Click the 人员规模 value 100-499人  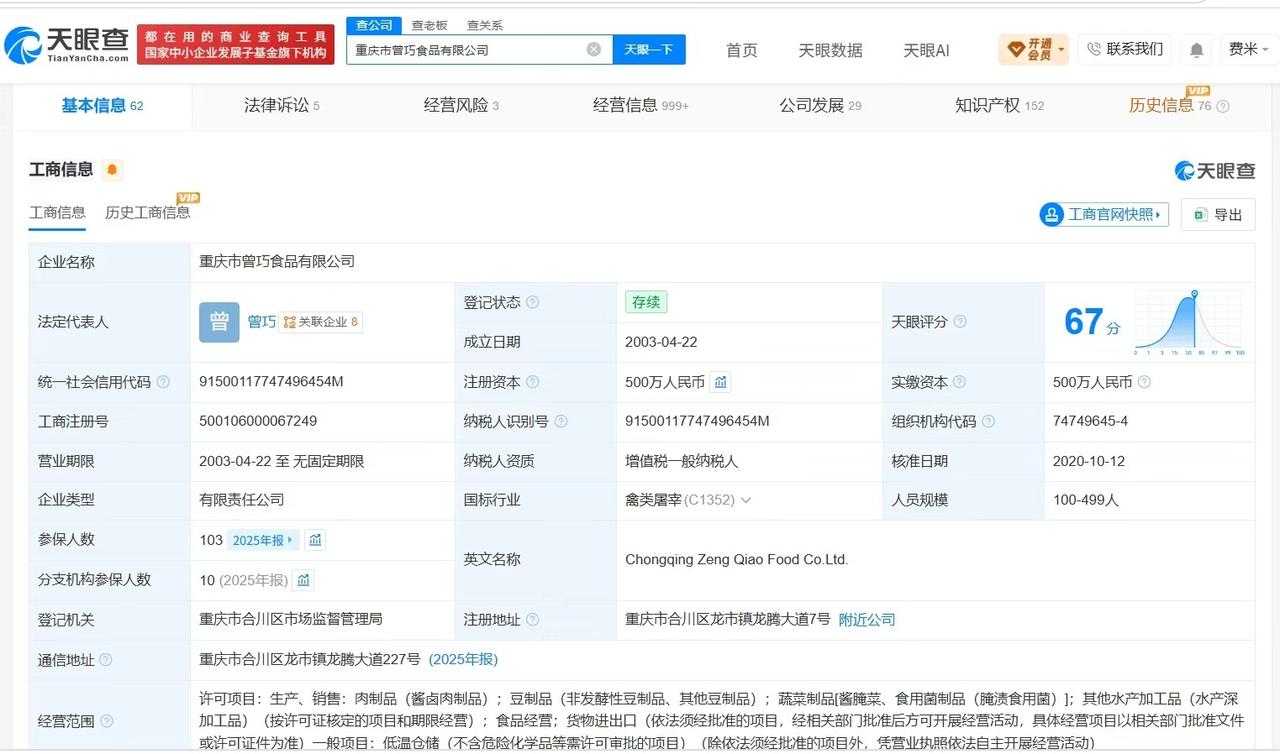pyautogui.click(x=1086, y=500)
